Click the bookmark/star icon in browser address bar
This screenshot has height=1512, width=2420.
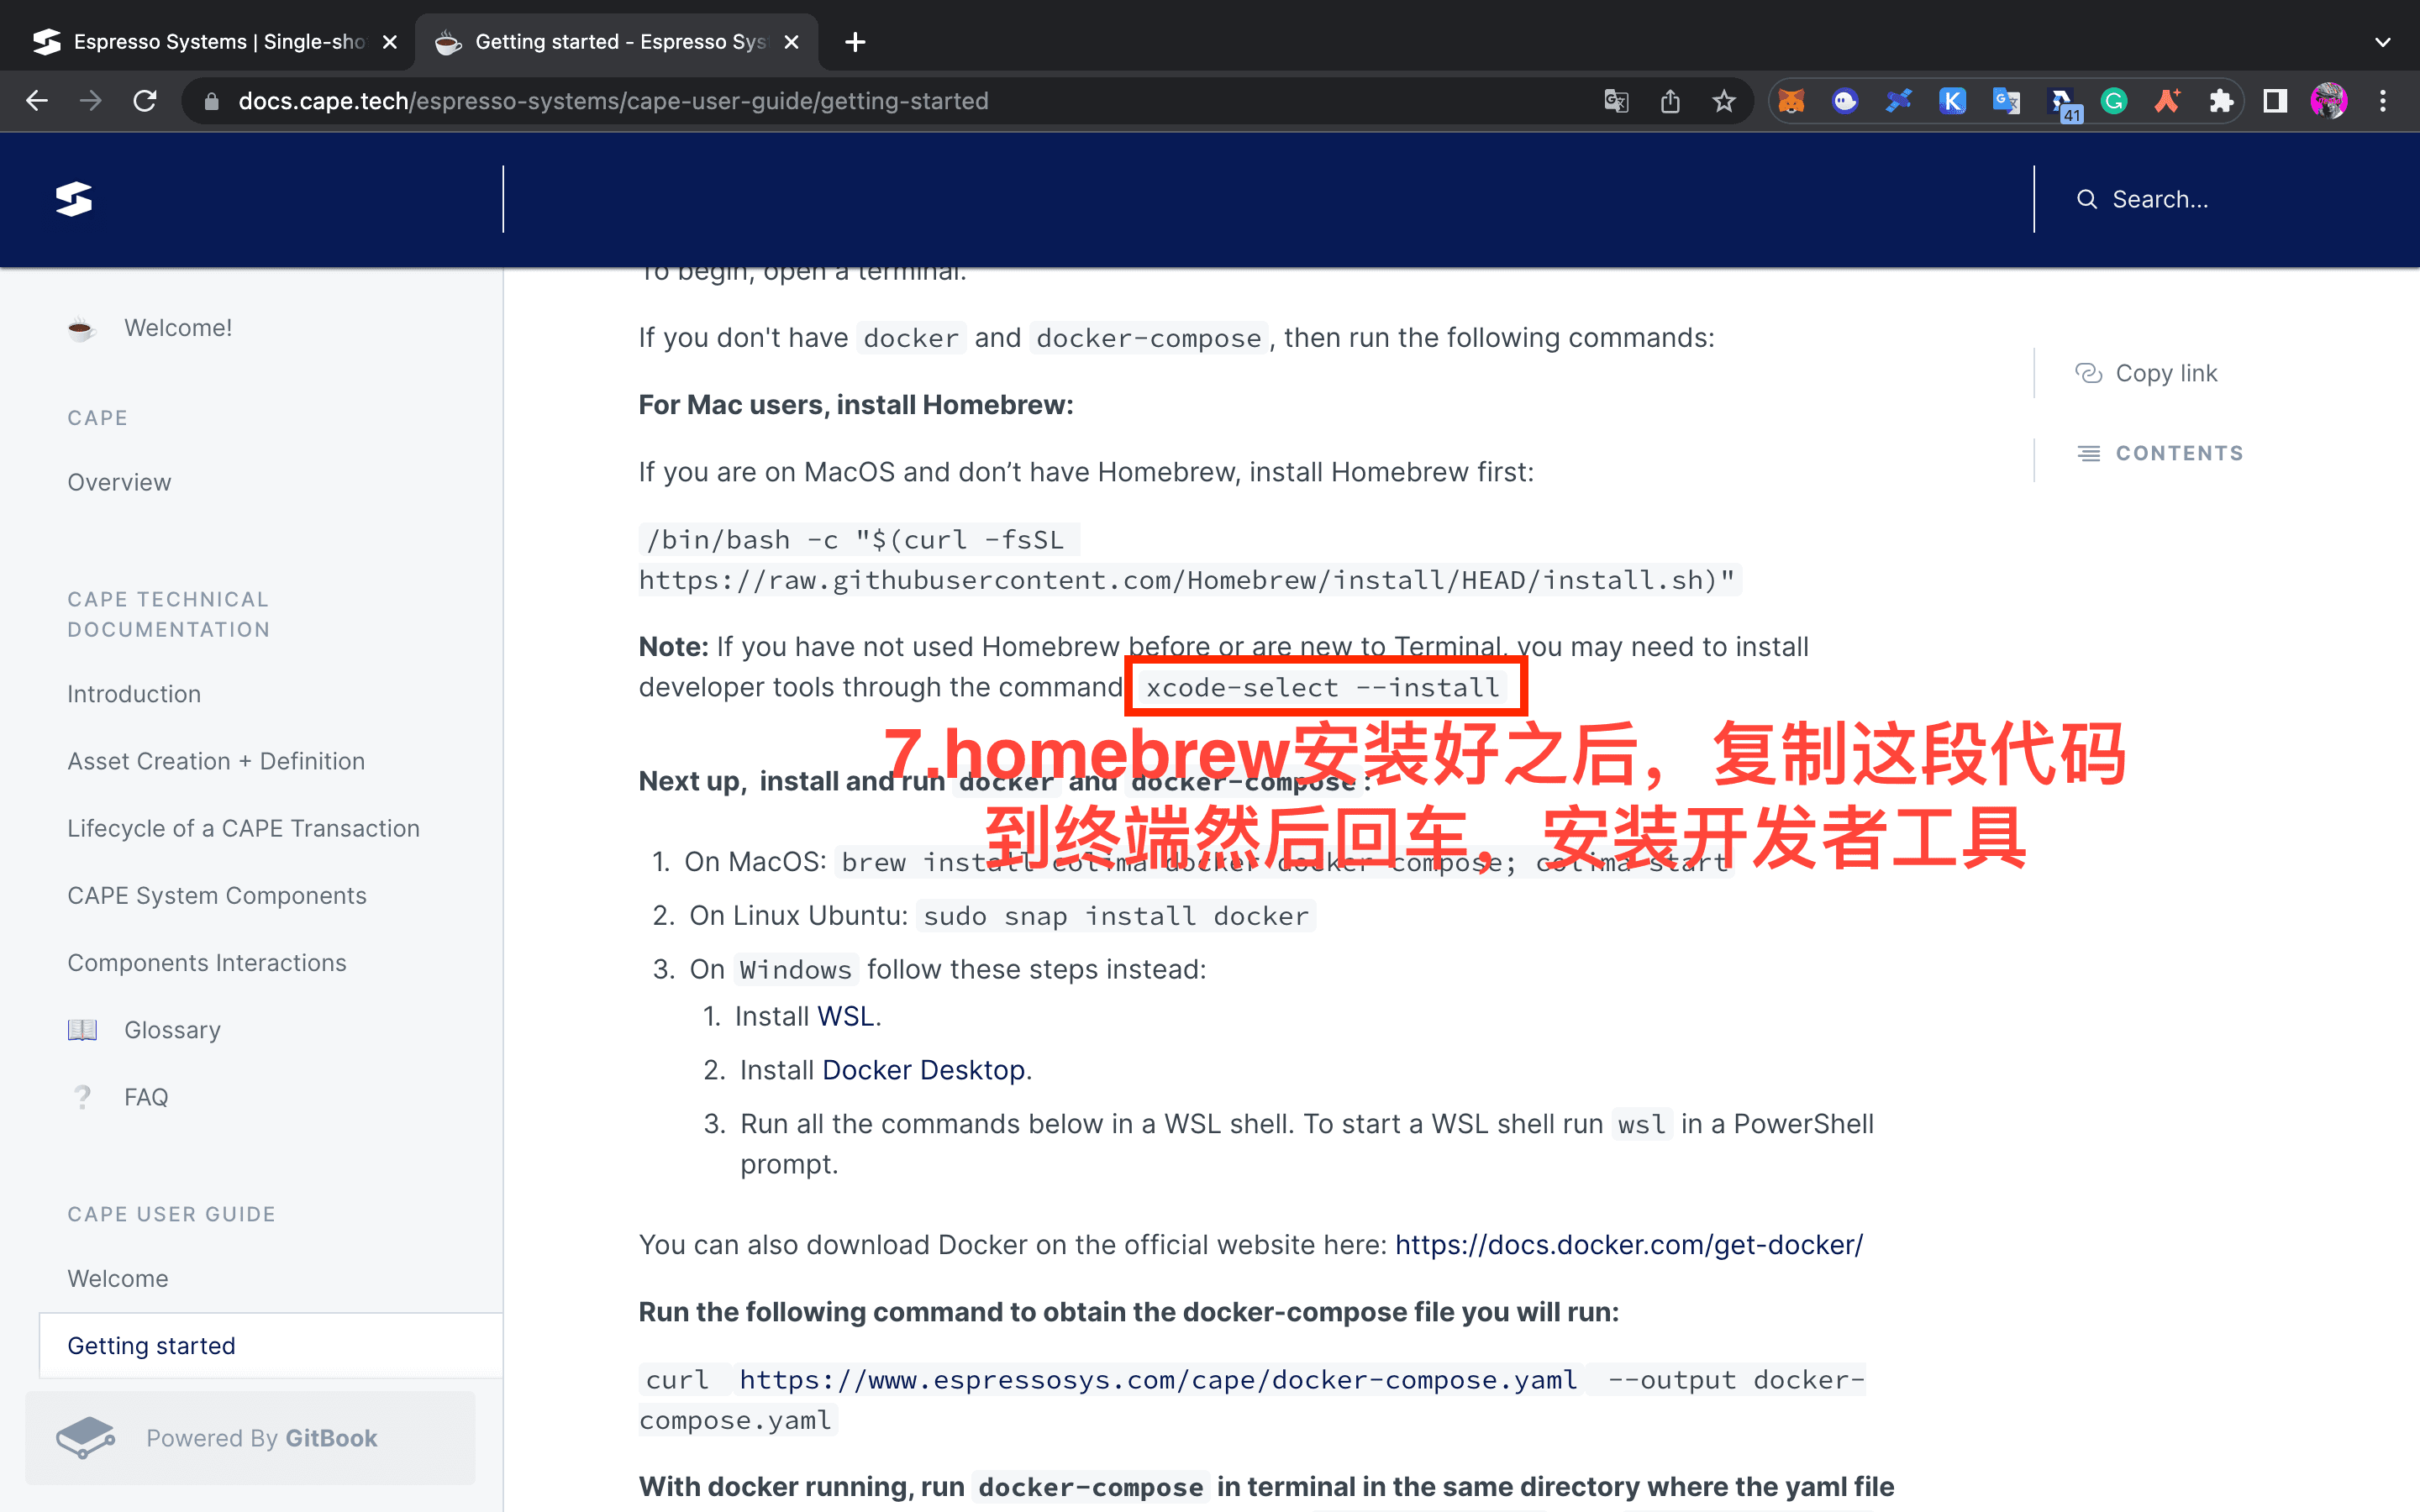pos(1722,101)
